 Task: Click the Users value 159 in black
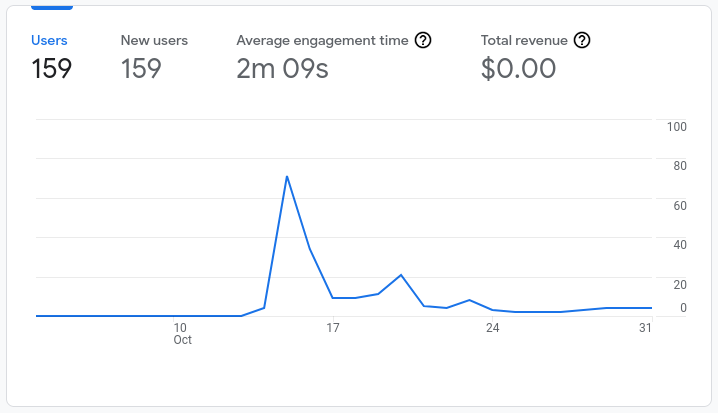51,69
